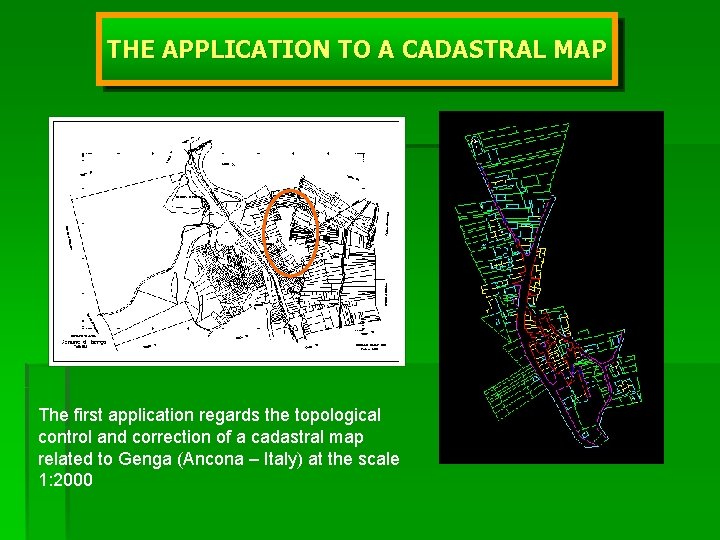The image size is (720, 540).
Task: Select the black-and-white cadastral map image
Action: coord(227,242)
